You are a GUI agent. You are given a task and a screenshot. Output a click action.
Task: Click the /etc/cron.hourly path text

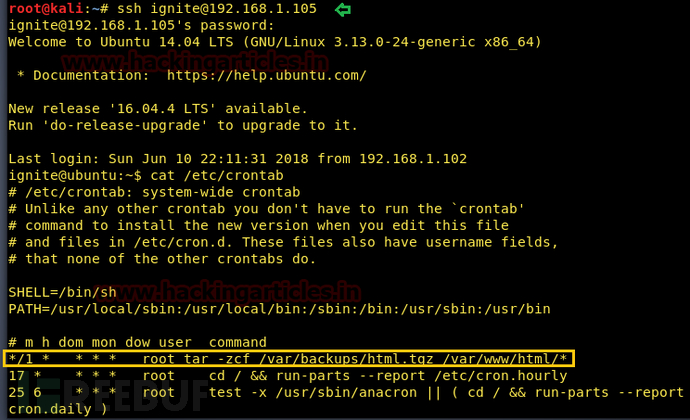pyautogui.click(x=501, y=376)
